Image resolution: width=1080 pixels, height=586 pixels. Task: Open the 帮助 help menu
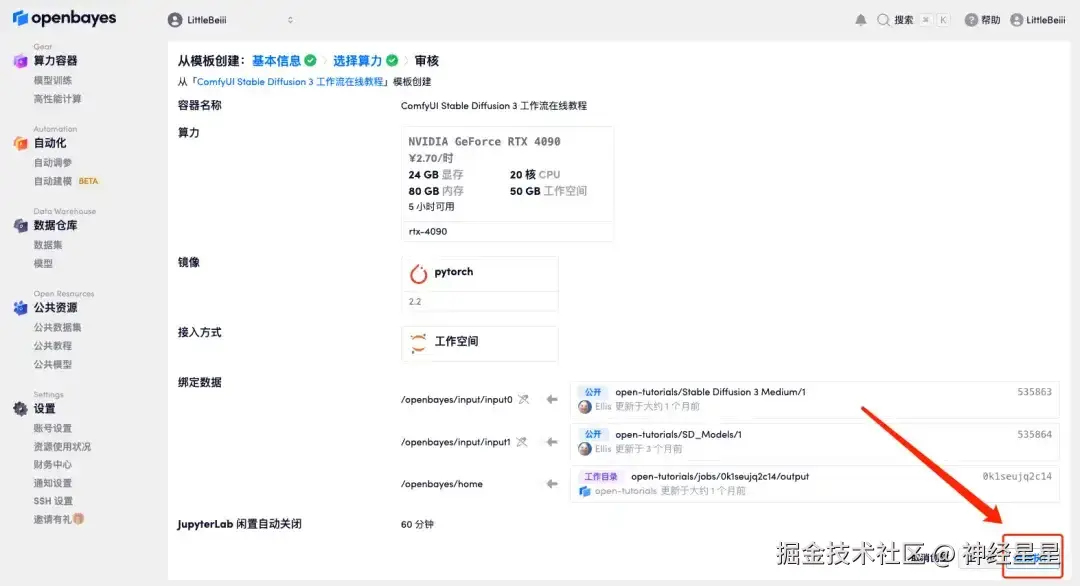[x=982, y=20]
